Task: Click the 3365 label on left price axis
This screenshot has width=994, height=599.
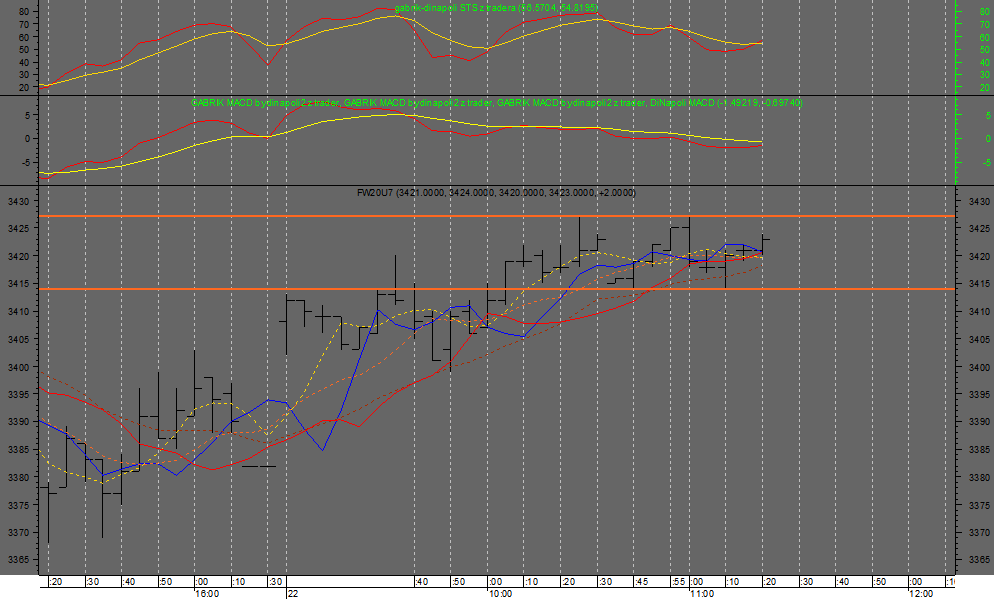Action: point(18,560)
